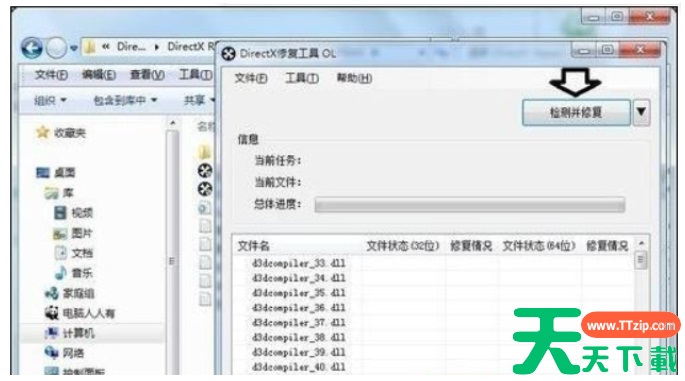Click first DirectX repair executable icon in file list
Image resolution: width=685 pixels, height=381 pixels.
pos(205,170)
